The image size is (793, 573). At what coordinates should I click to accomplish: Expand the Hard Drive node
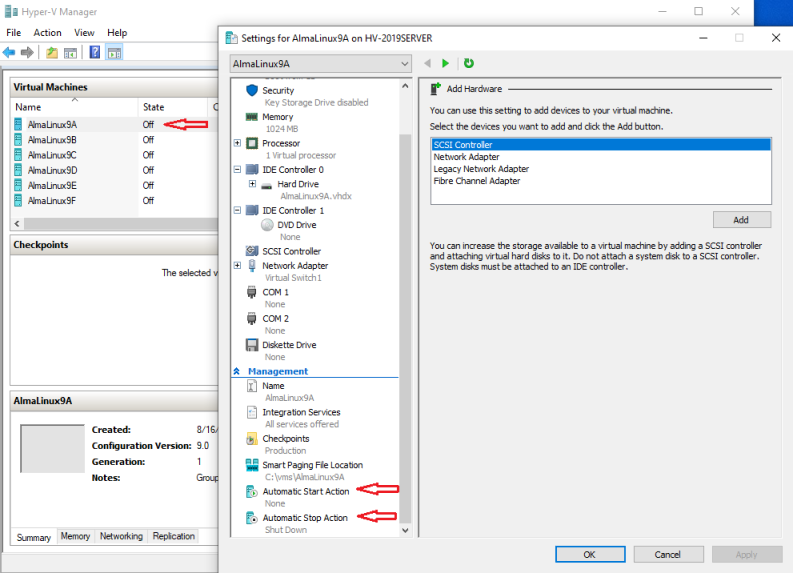coord(252,184)
